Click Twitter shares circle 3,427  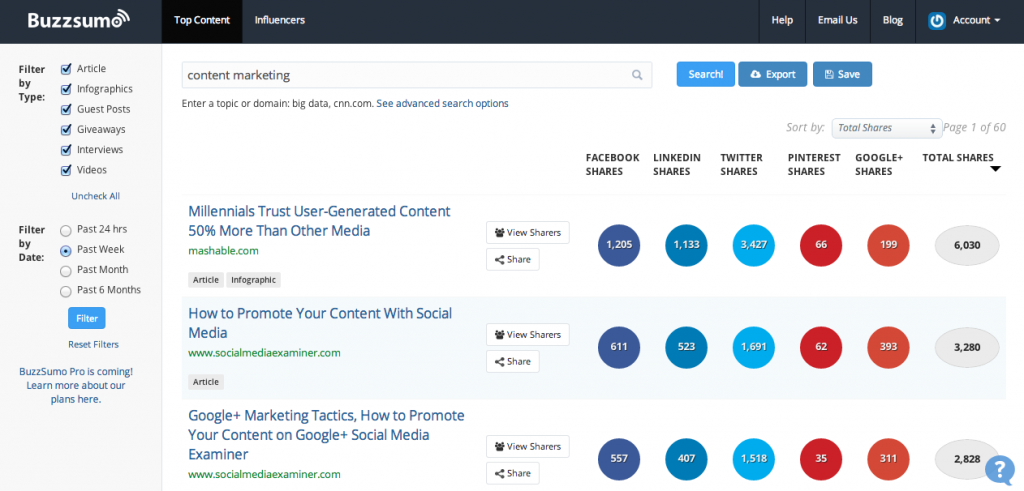coord(754,245)
